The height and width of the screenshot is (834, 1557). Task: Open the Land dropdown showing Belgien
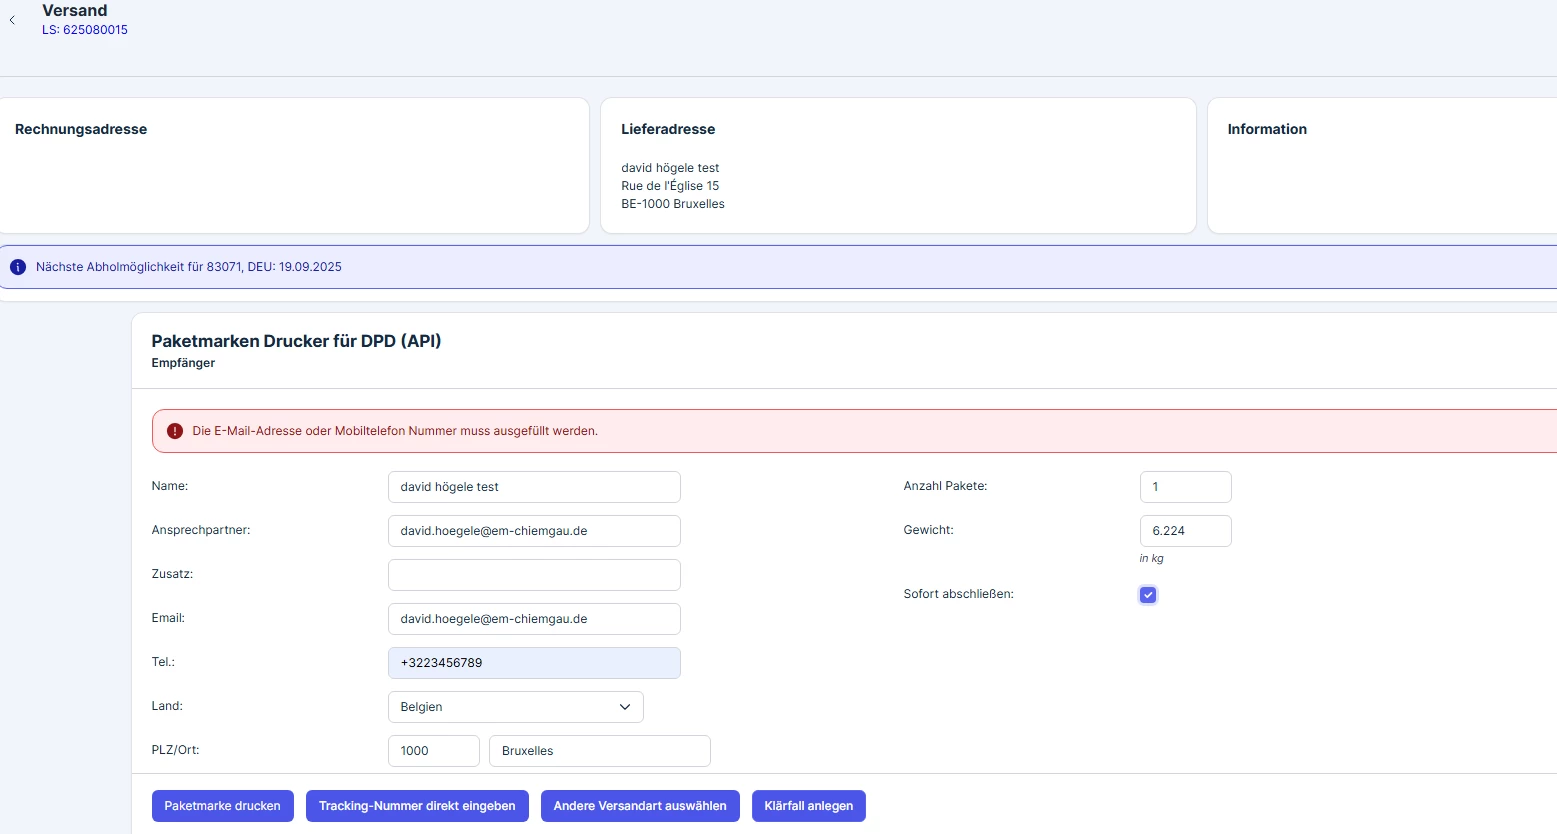515,707
